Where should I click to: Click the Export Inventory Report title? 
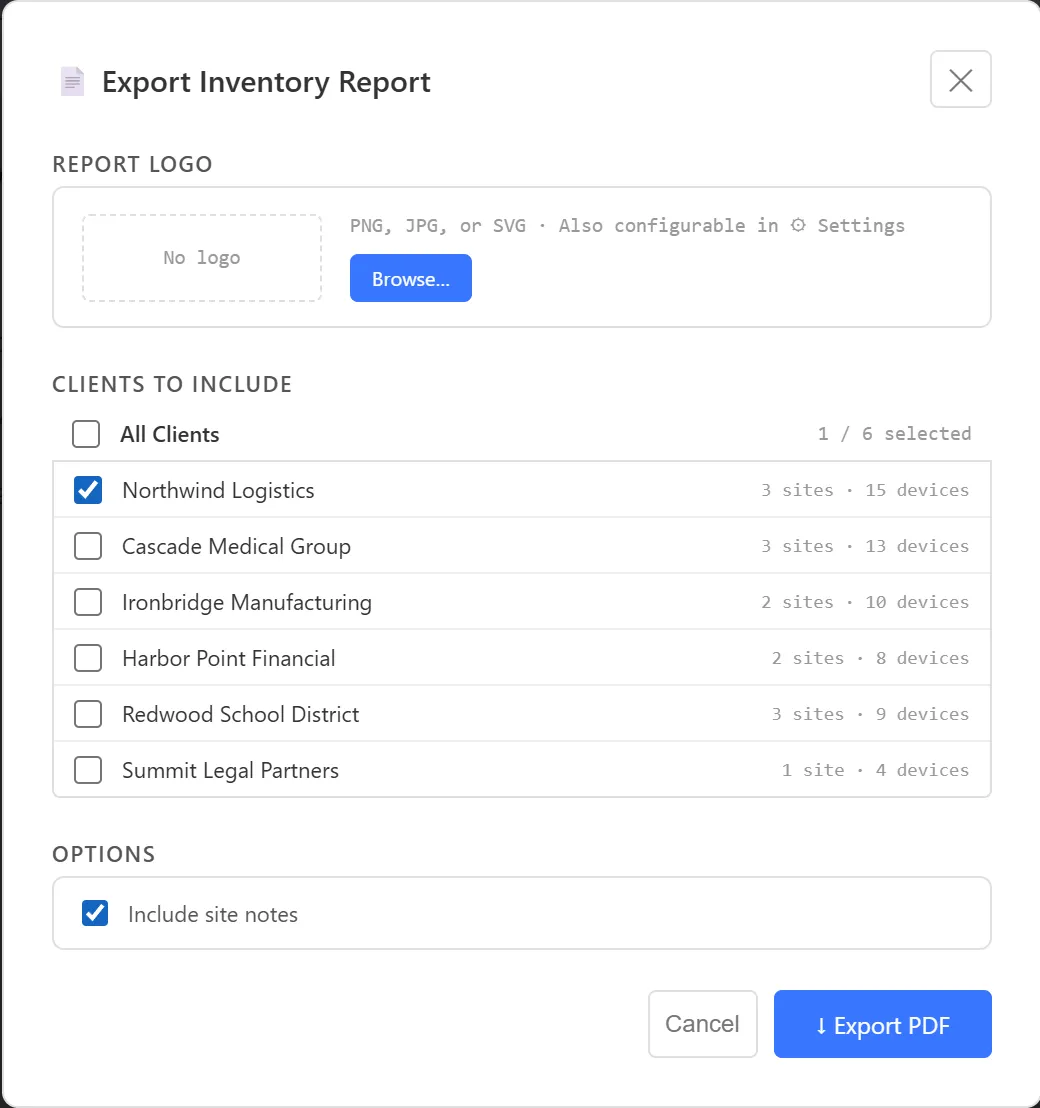point(266,82)
